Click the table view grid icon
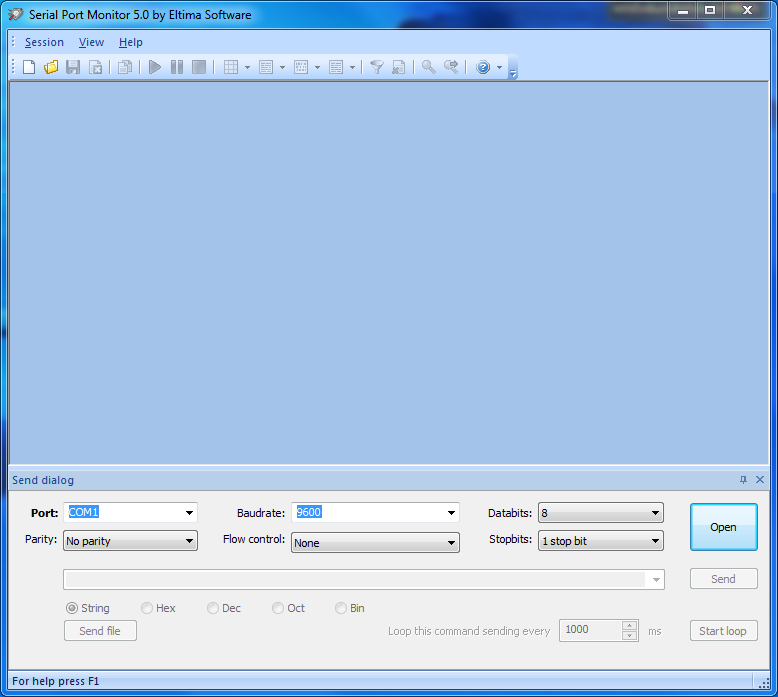This screenshot has height=697, width=778. [x=231, y=67]
